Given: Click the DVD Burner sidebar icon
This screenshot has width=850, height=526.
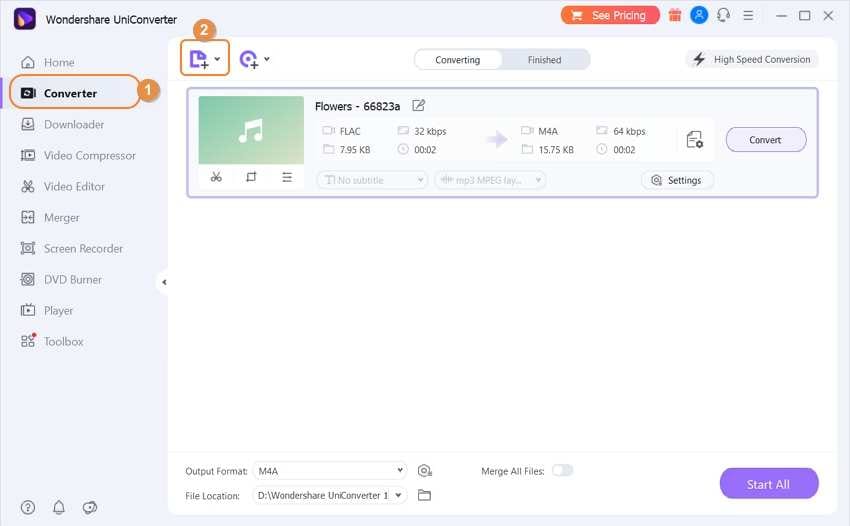Looking at the screenshot, I should point(28,279).
